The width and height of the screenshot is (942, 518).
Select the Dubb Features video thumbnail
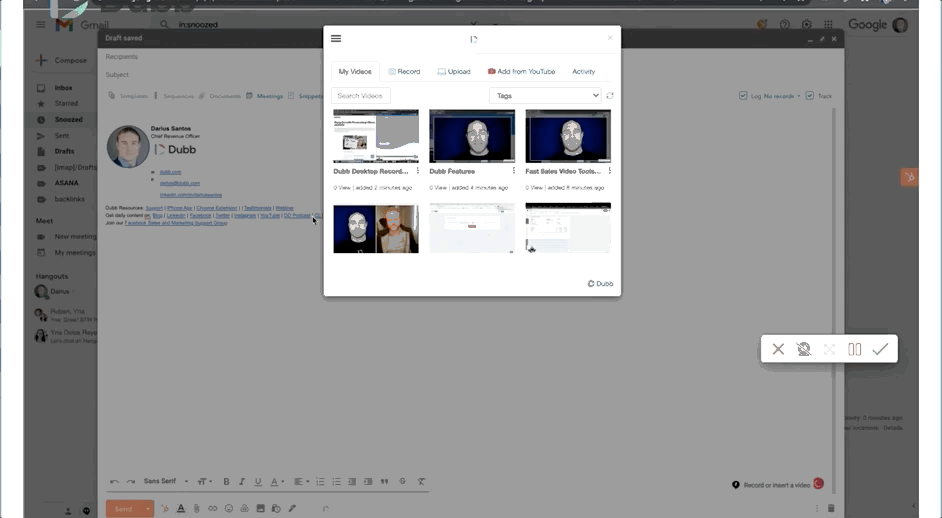[472, 136]
